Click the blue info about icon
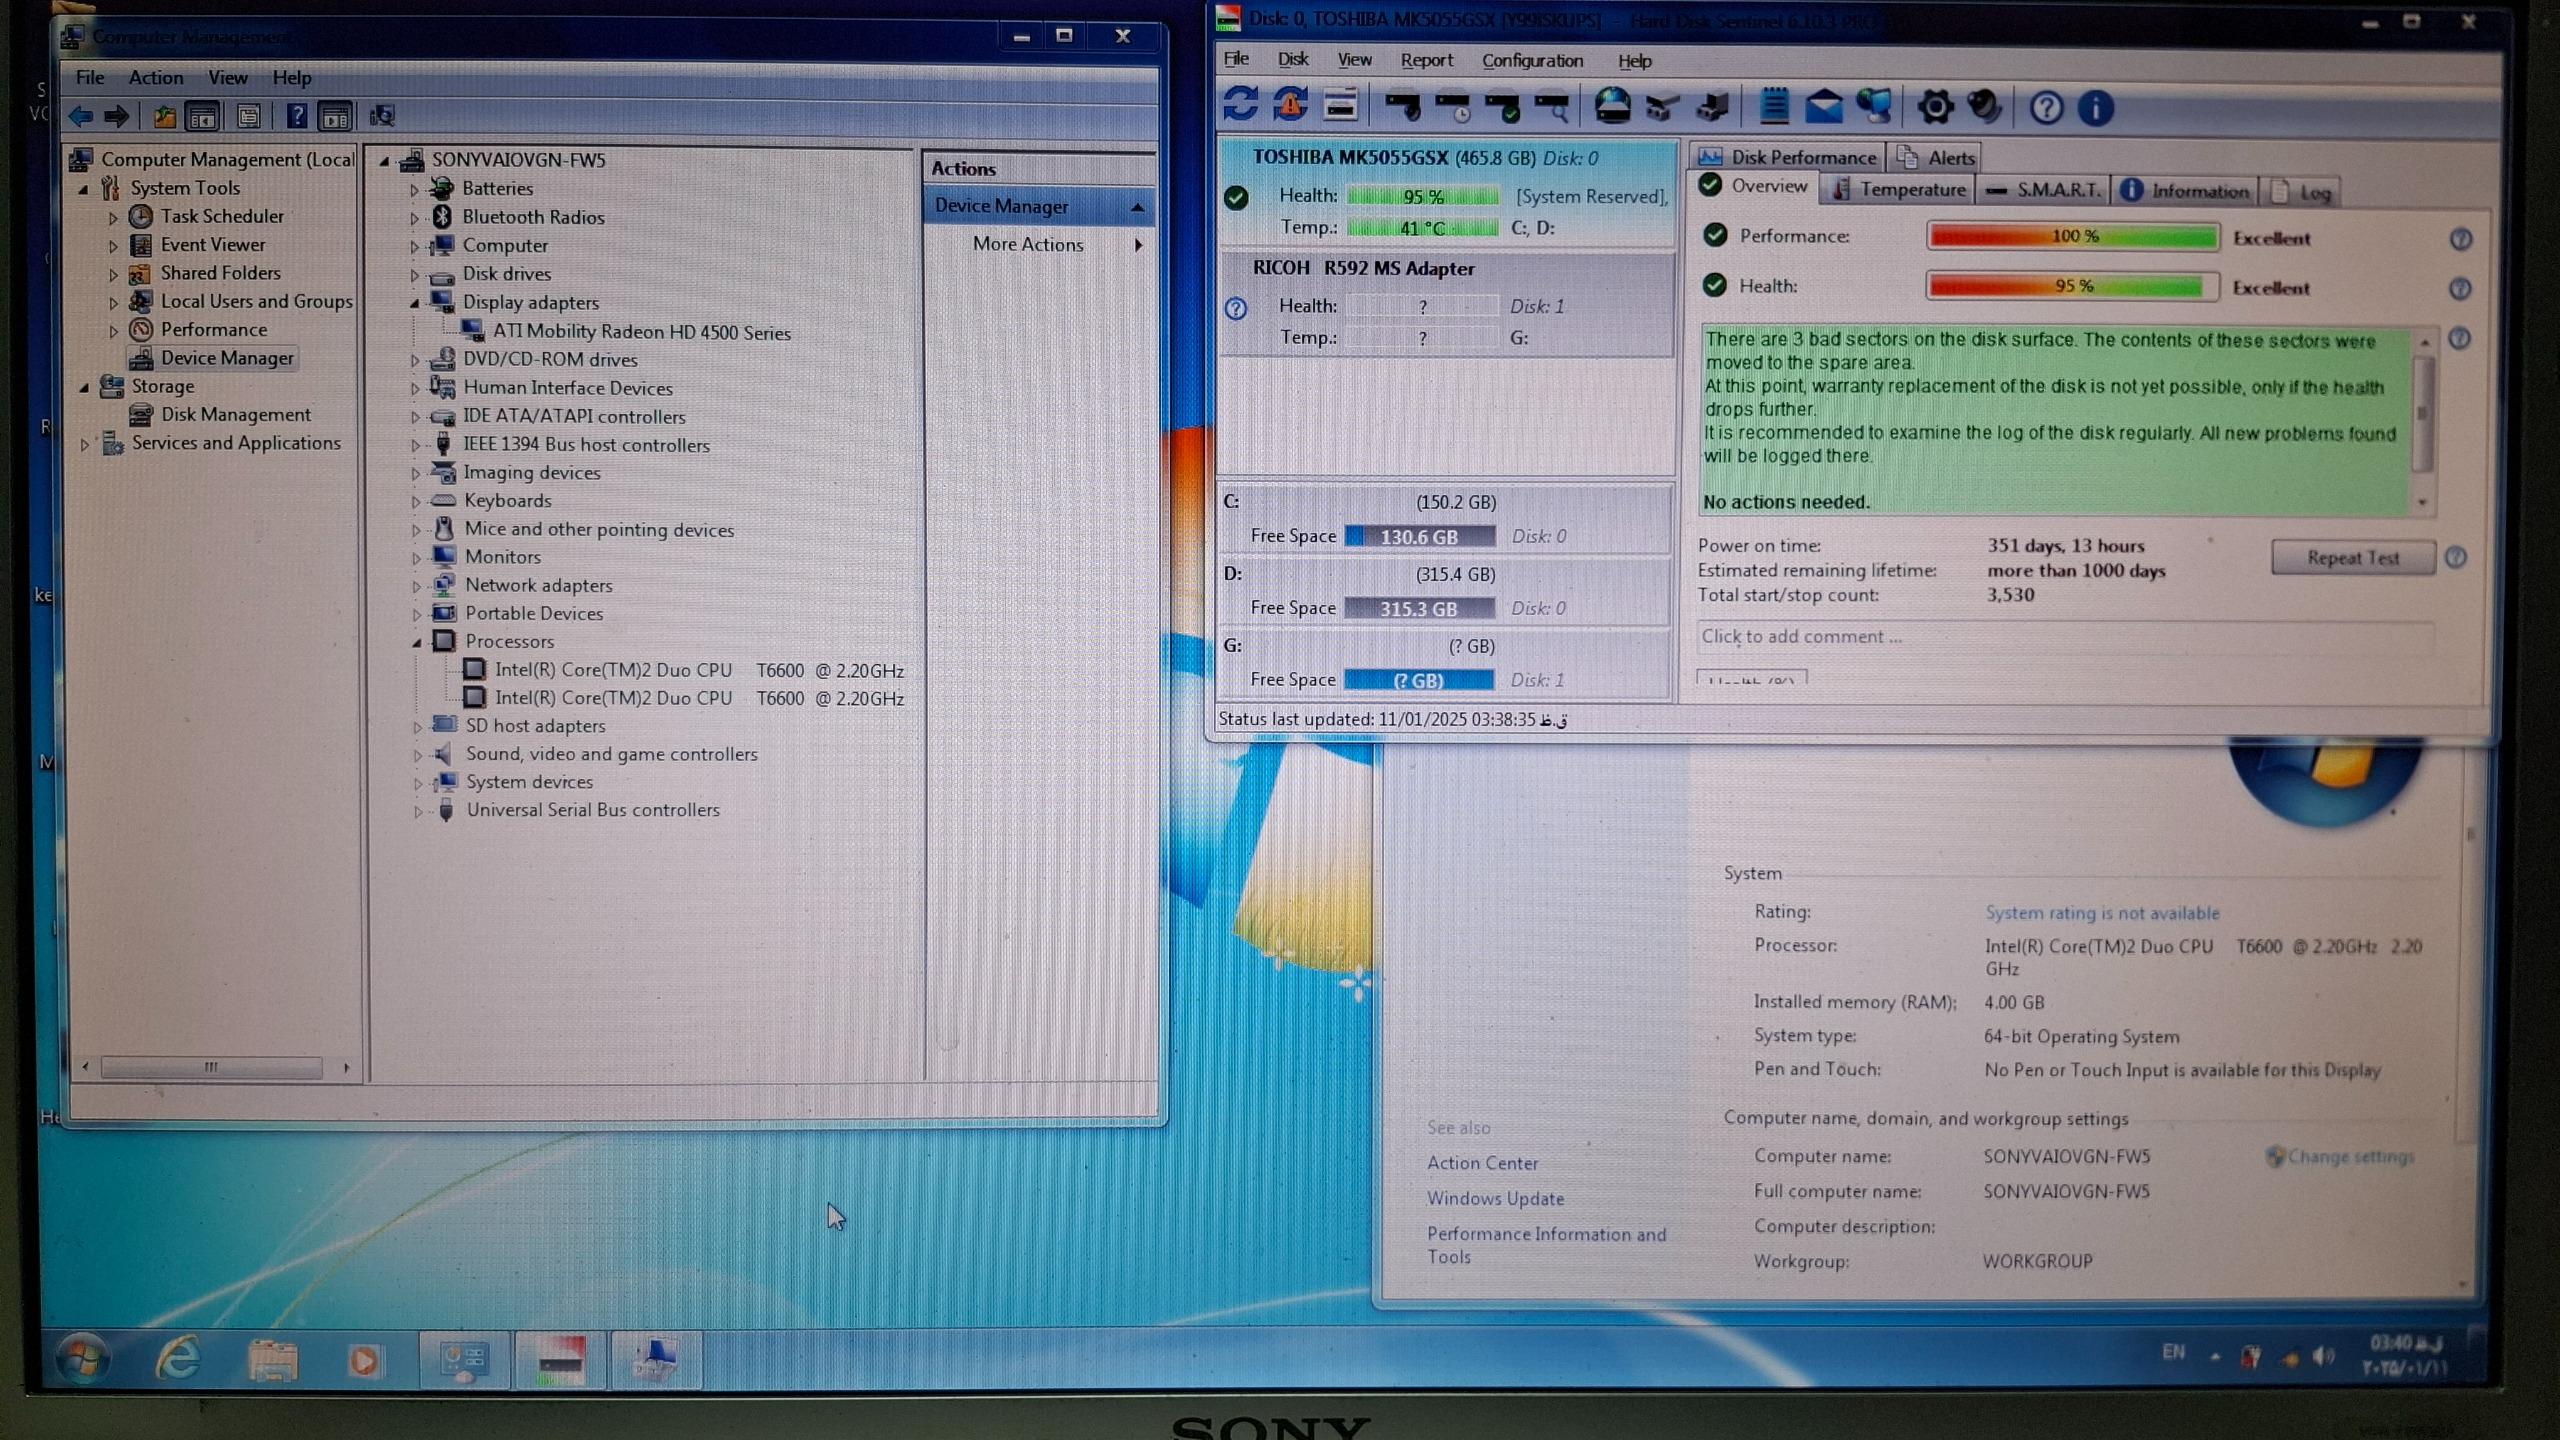The height and width of the screenshot is (1440, 2560). coord(2096,108)
